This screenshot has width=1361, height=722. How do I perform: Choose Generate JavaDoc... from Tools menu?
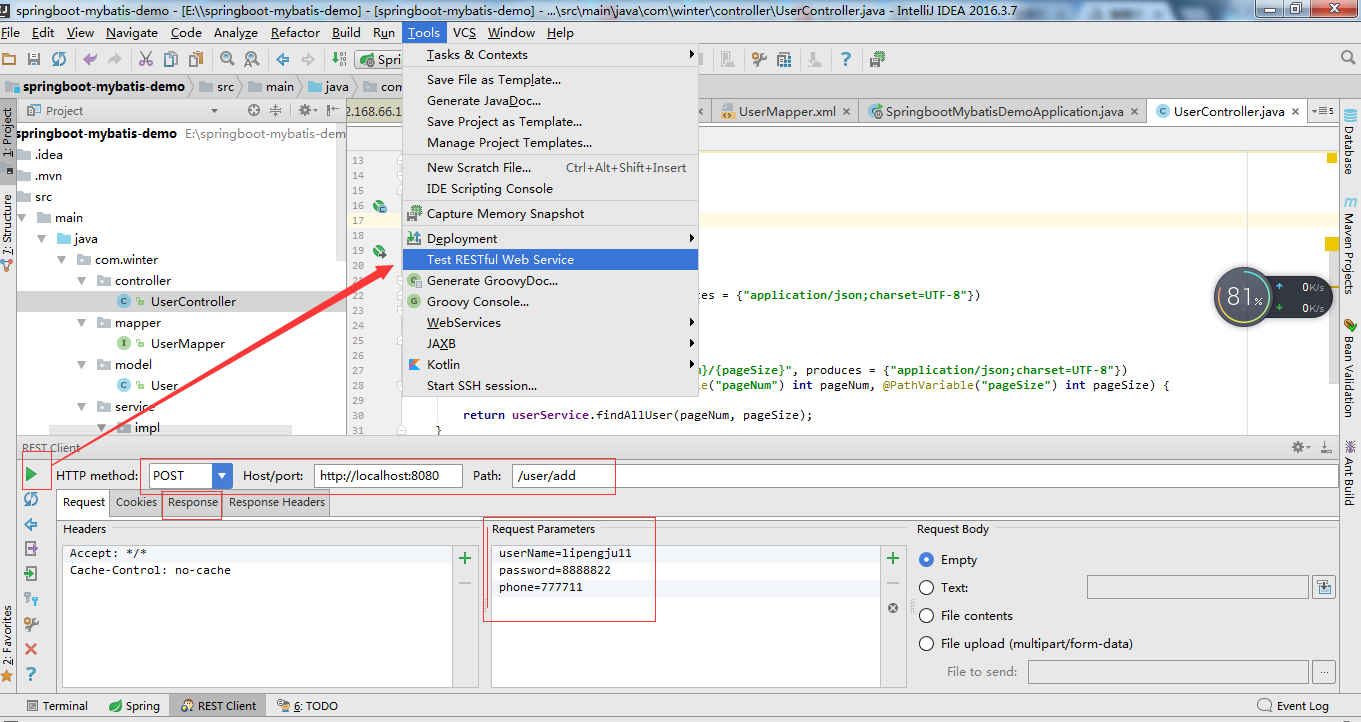click(549, 101)
